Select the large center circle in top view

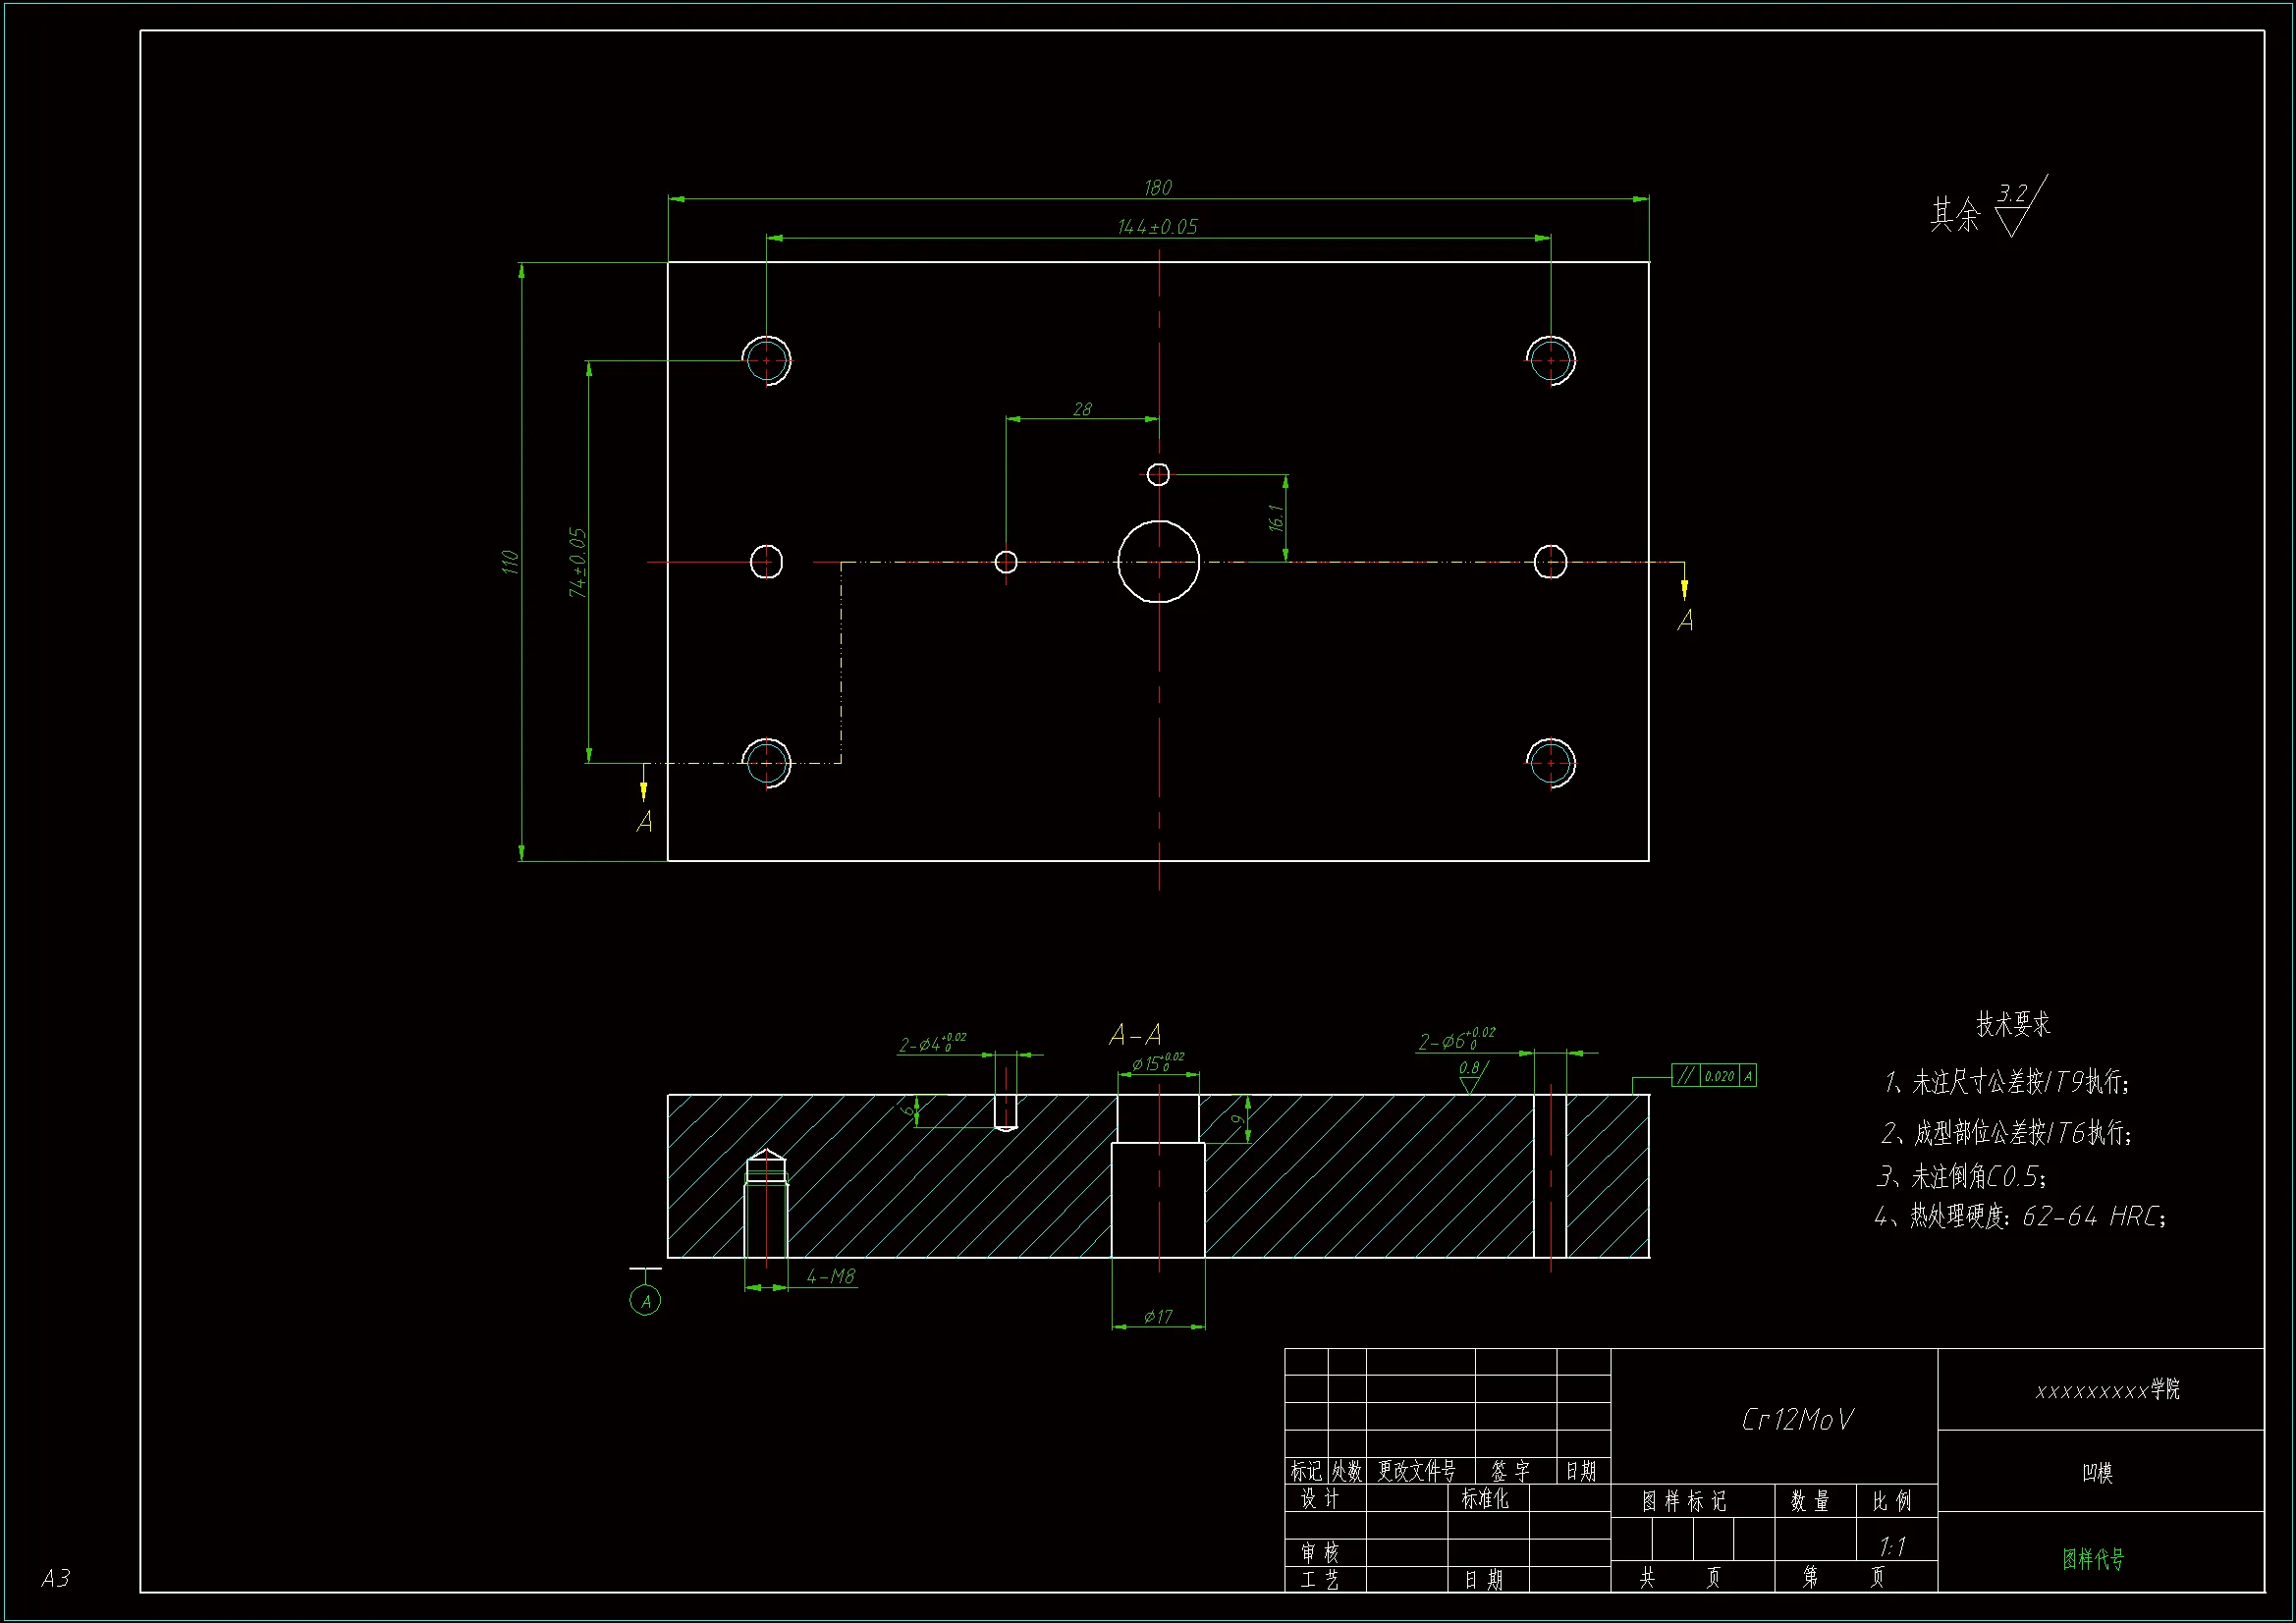point(1158,562)
